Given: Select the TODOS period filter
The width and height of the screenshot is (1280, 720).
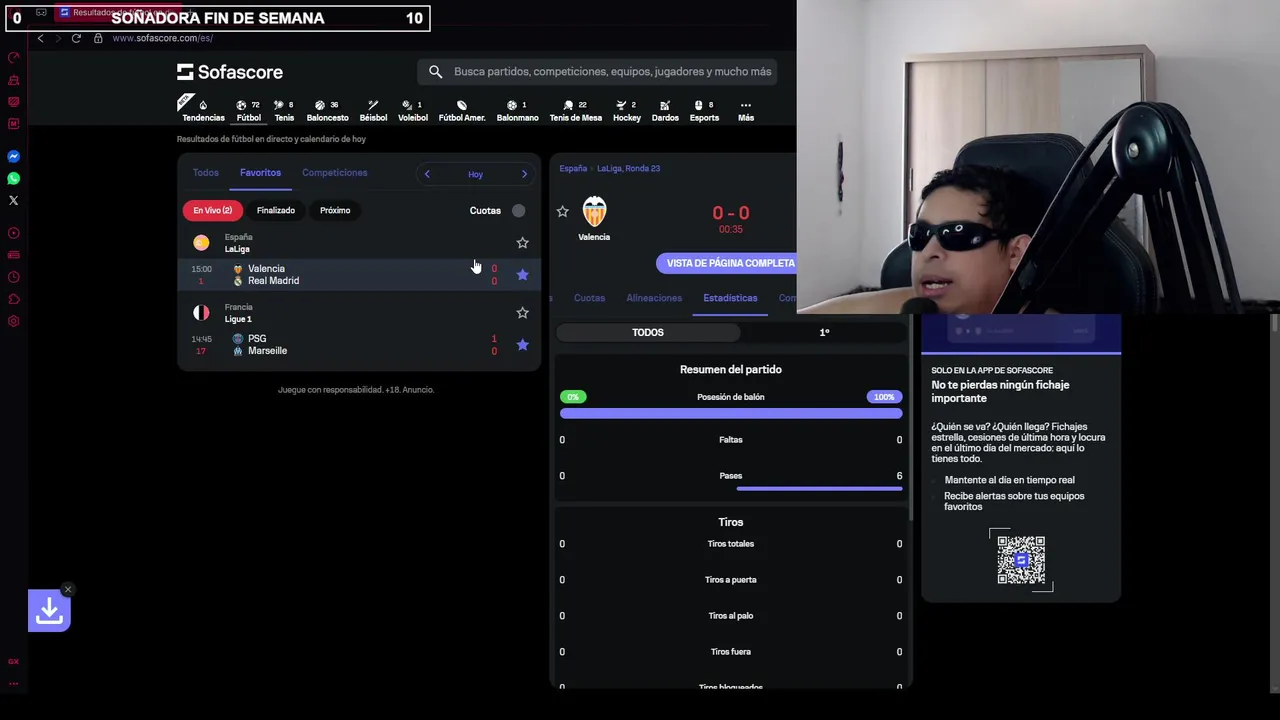Looking at the screenshot, I should click(648, 332).
